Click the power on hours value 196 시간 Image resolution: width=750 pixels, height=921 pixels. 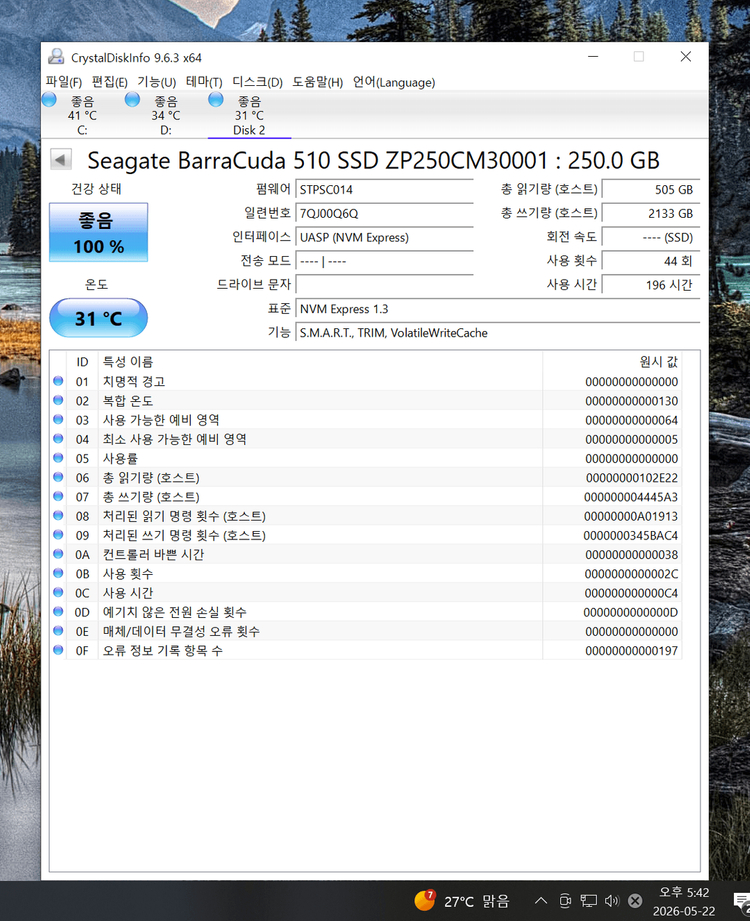coord(651,285)
